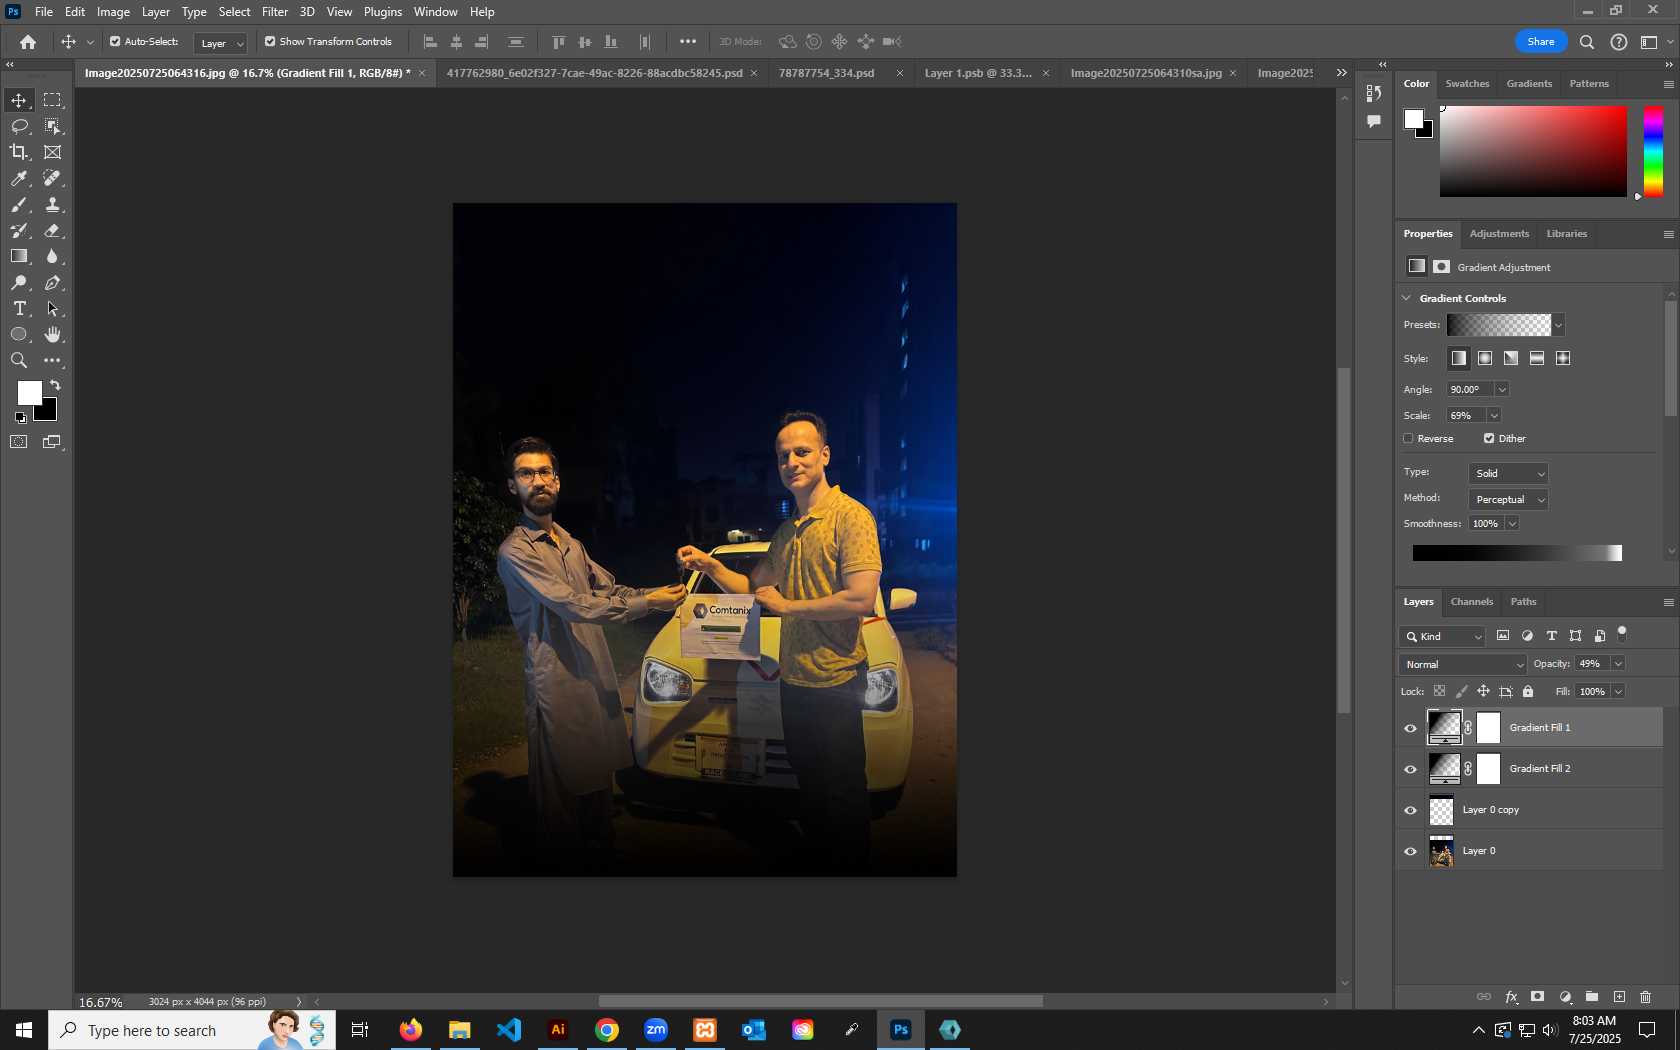The image size is (1680, 1050).
Task: Open the Filter menu
Action: (275, 12)
